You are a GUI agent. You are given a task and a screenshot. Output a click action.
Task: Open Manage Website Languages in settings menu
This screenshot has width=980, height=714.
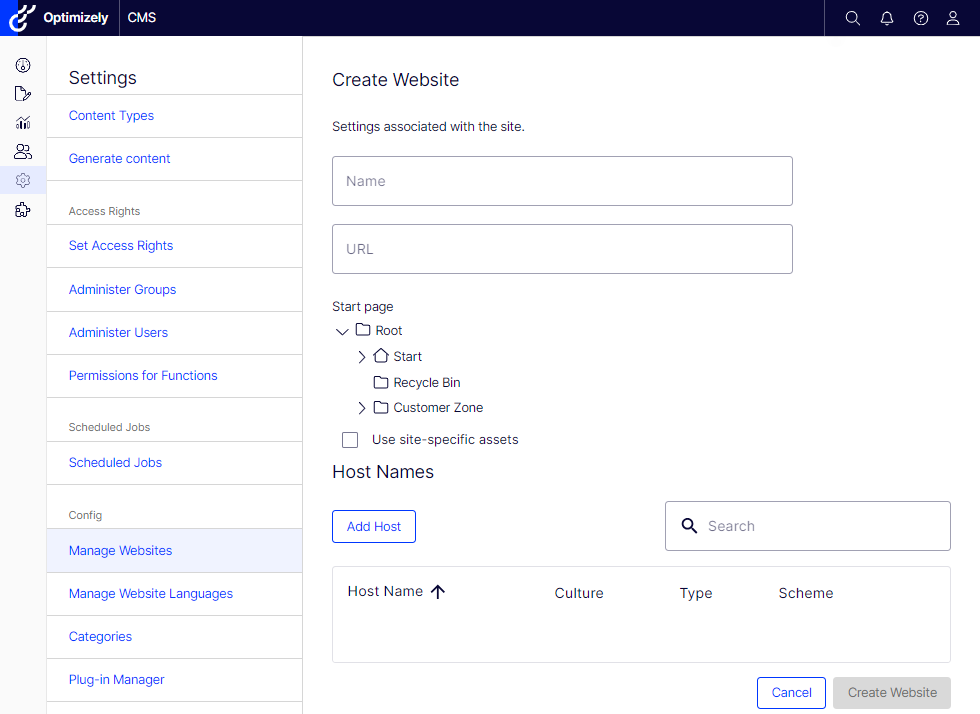pos(151,593)
